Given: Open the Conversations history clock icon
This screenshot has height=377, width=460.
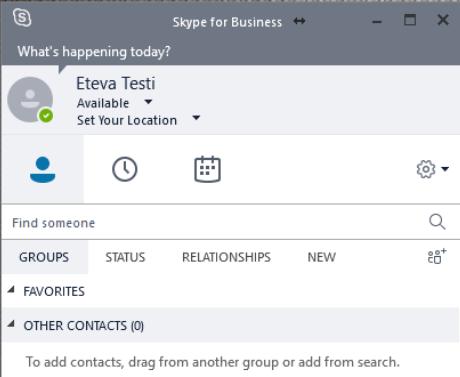Looking at the screenshot, I should [124, 169].
